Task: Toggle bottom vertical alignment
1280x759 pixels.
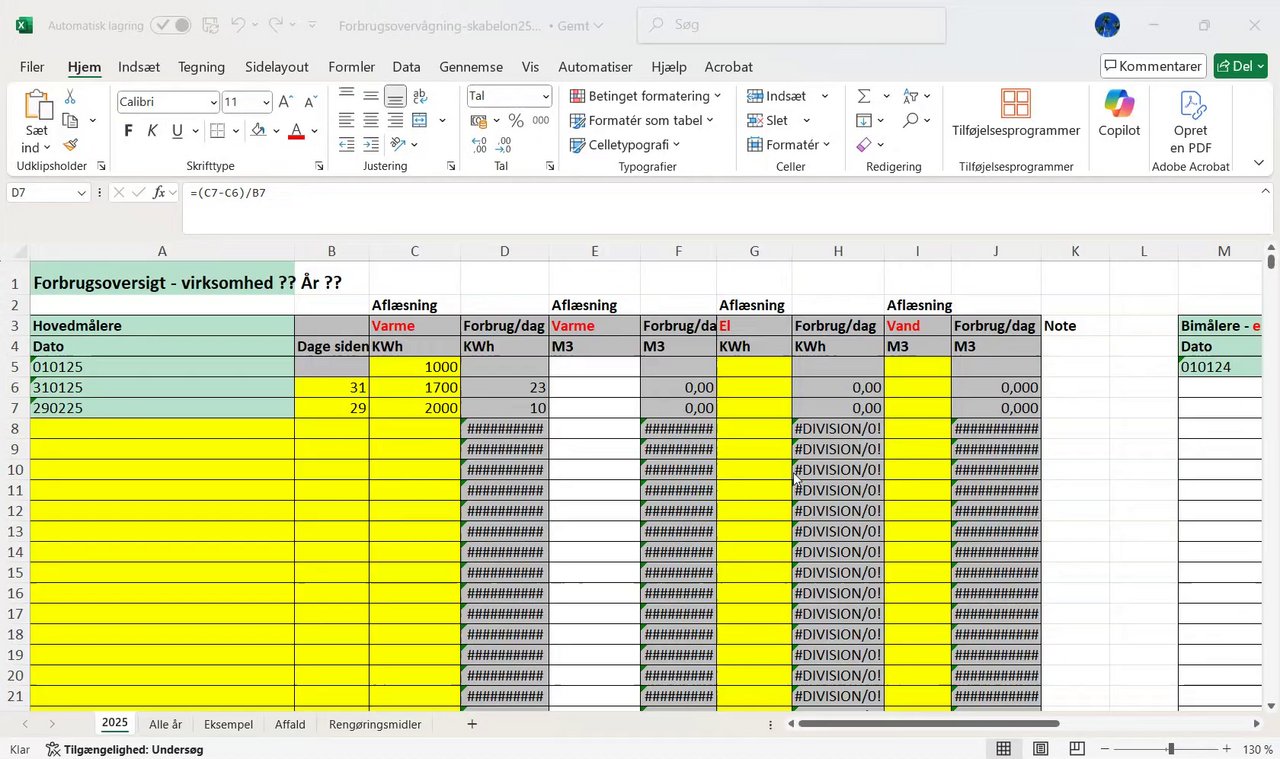Action: click(395, 96)
